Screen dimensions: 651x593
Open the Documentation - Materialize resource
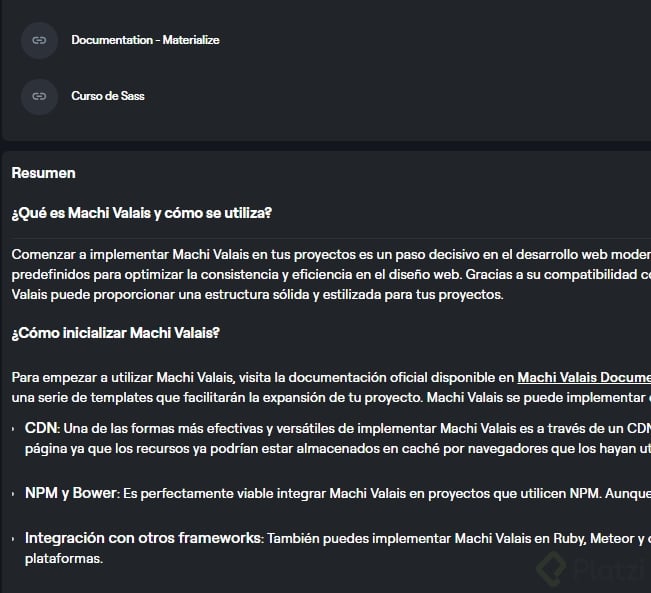(x=145, y=41)
